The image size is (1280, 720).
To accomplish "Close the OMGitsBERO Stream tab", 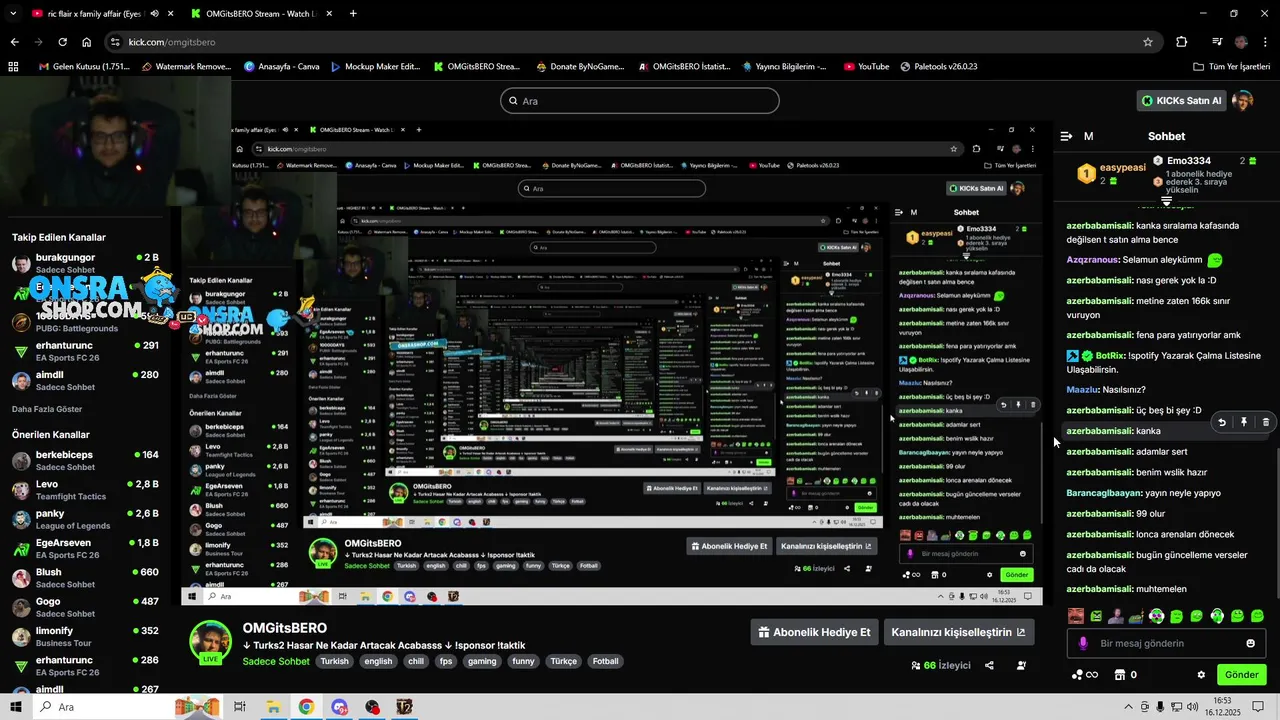I will tap(328, 14).
